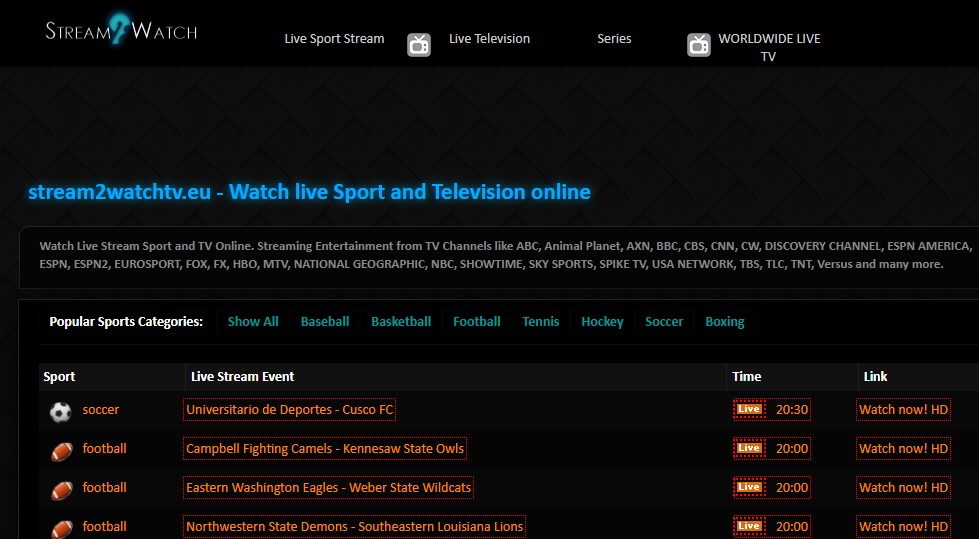Click the 20:30 time in Universitario row
Screen dimensions: 979x539
pos(792,410)
